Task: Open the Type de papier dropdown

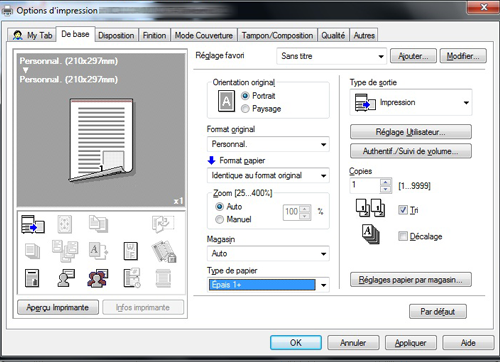Action: tap(268, 285)
